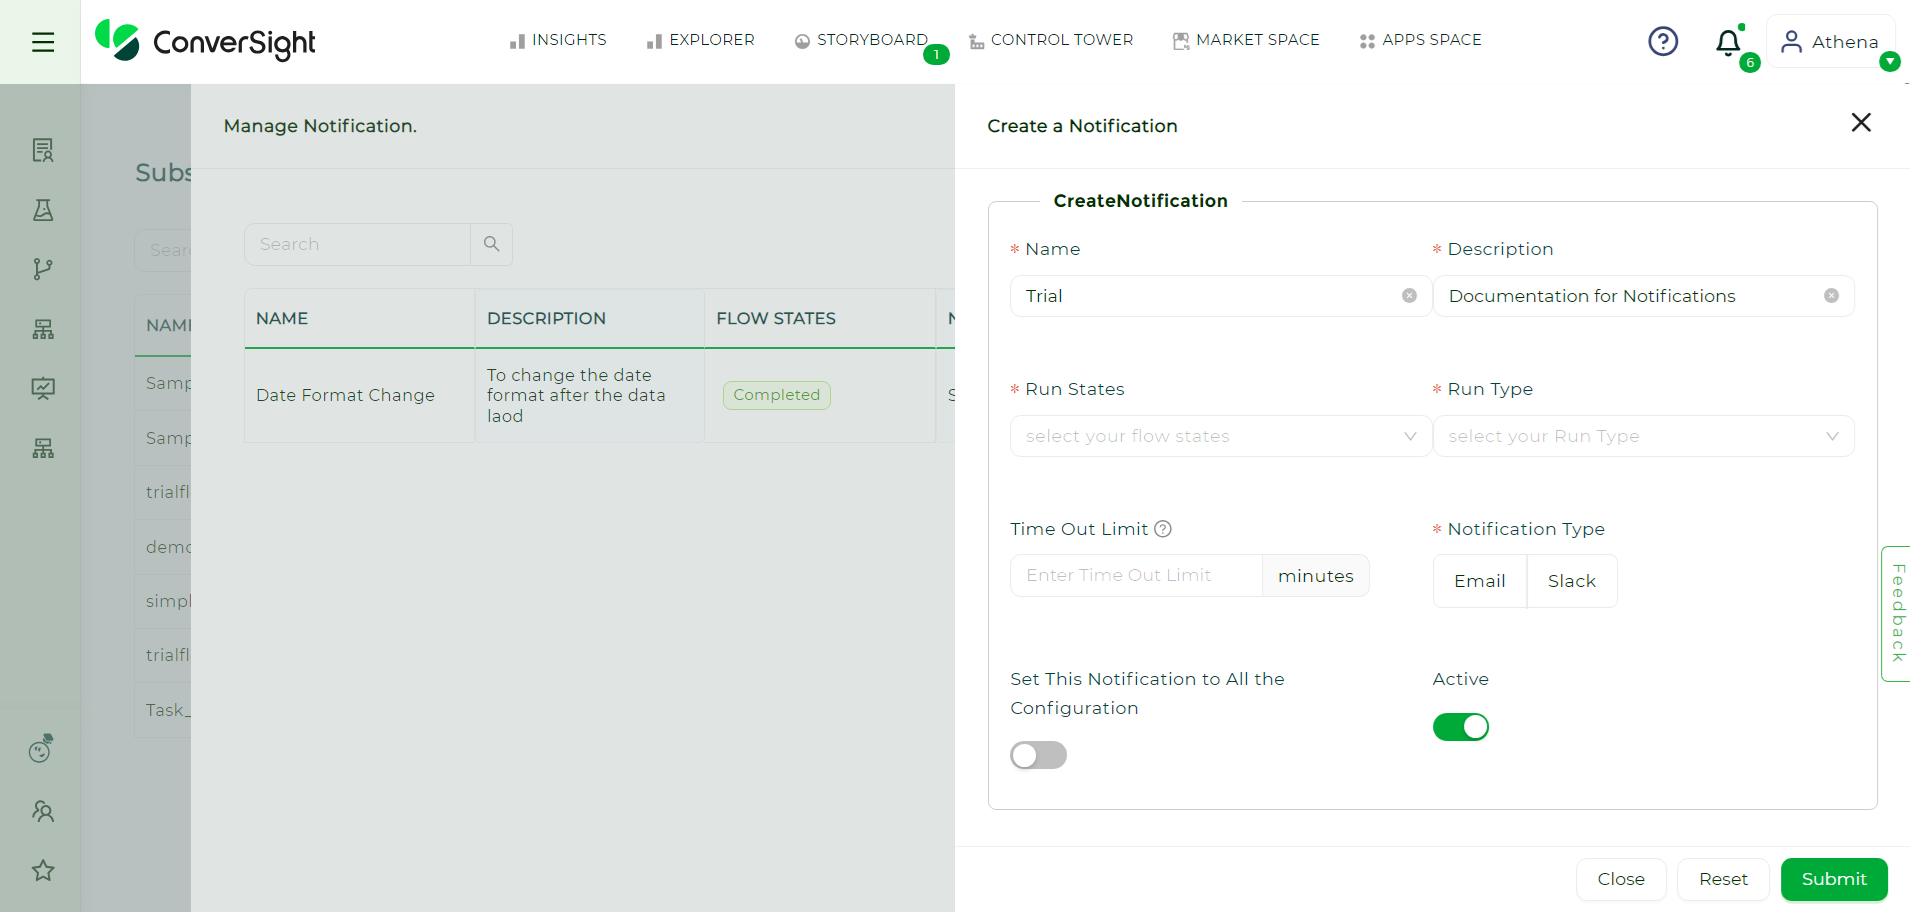Open the Run States dropdown

pyautogui.click(x=1221, y=436)
